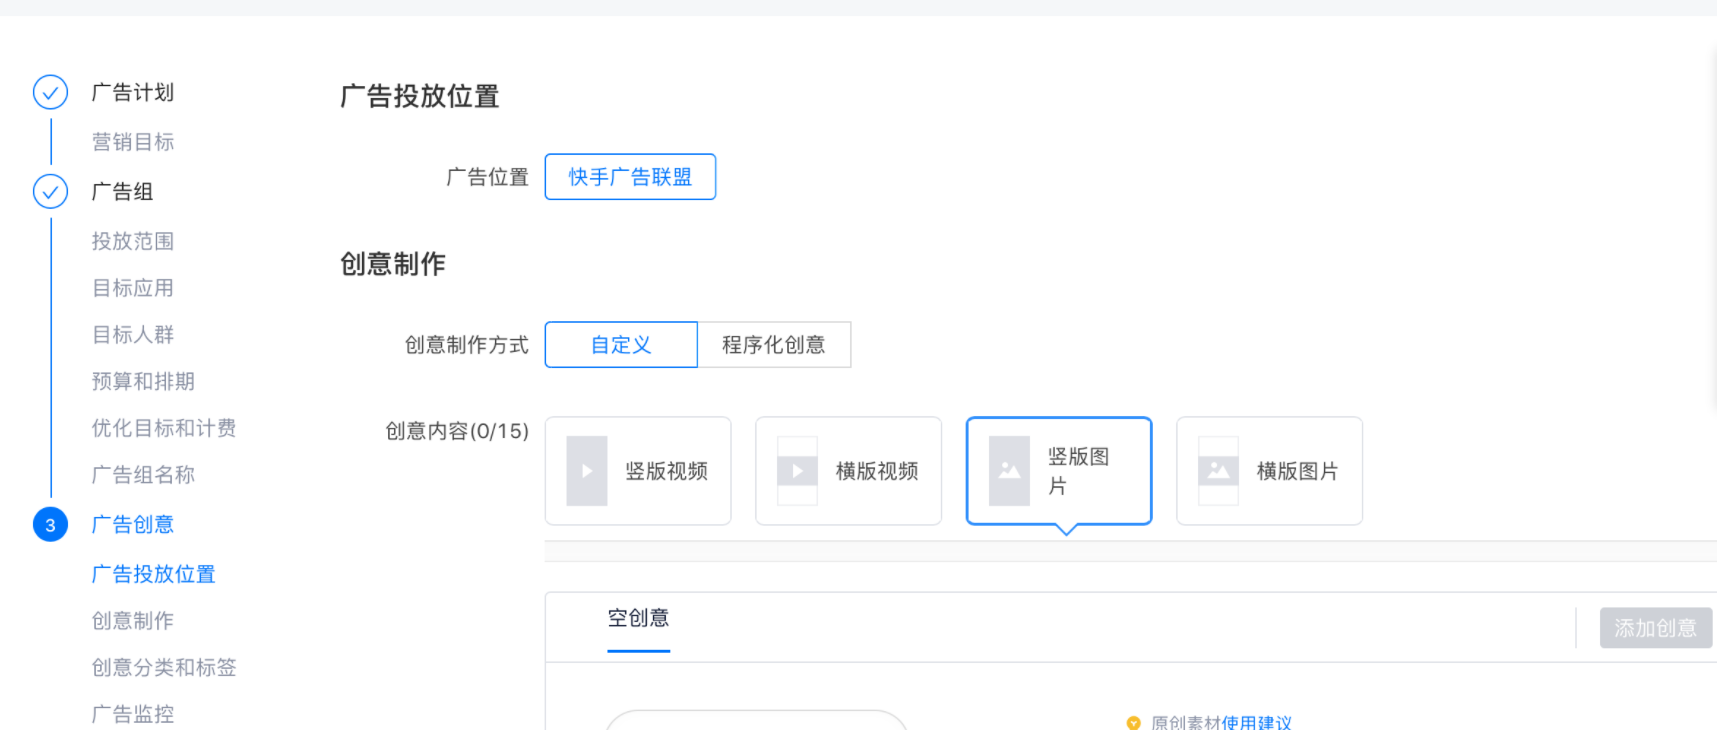Click the 创意制作 section heading
The height and width of the screenshot is (730, 1717).
click(393, 264)
